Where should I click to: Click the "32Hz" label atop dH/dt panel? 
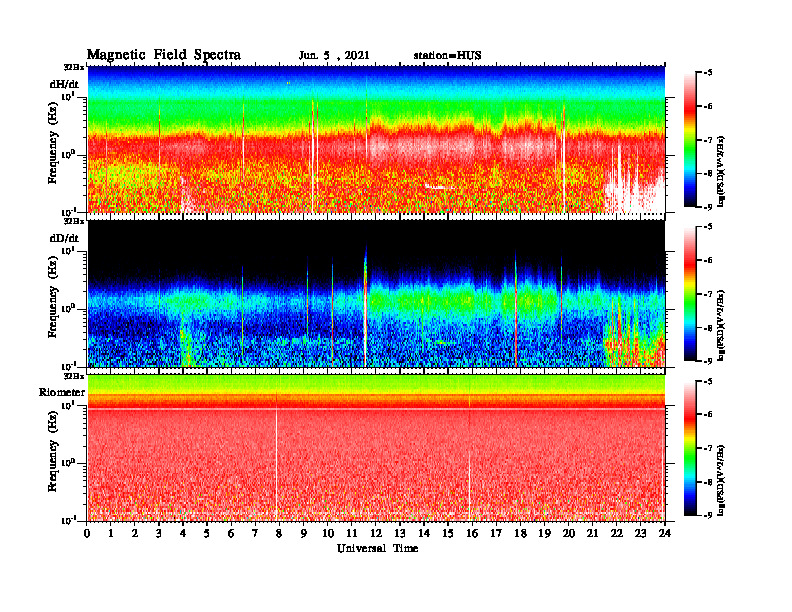(73, 67)
